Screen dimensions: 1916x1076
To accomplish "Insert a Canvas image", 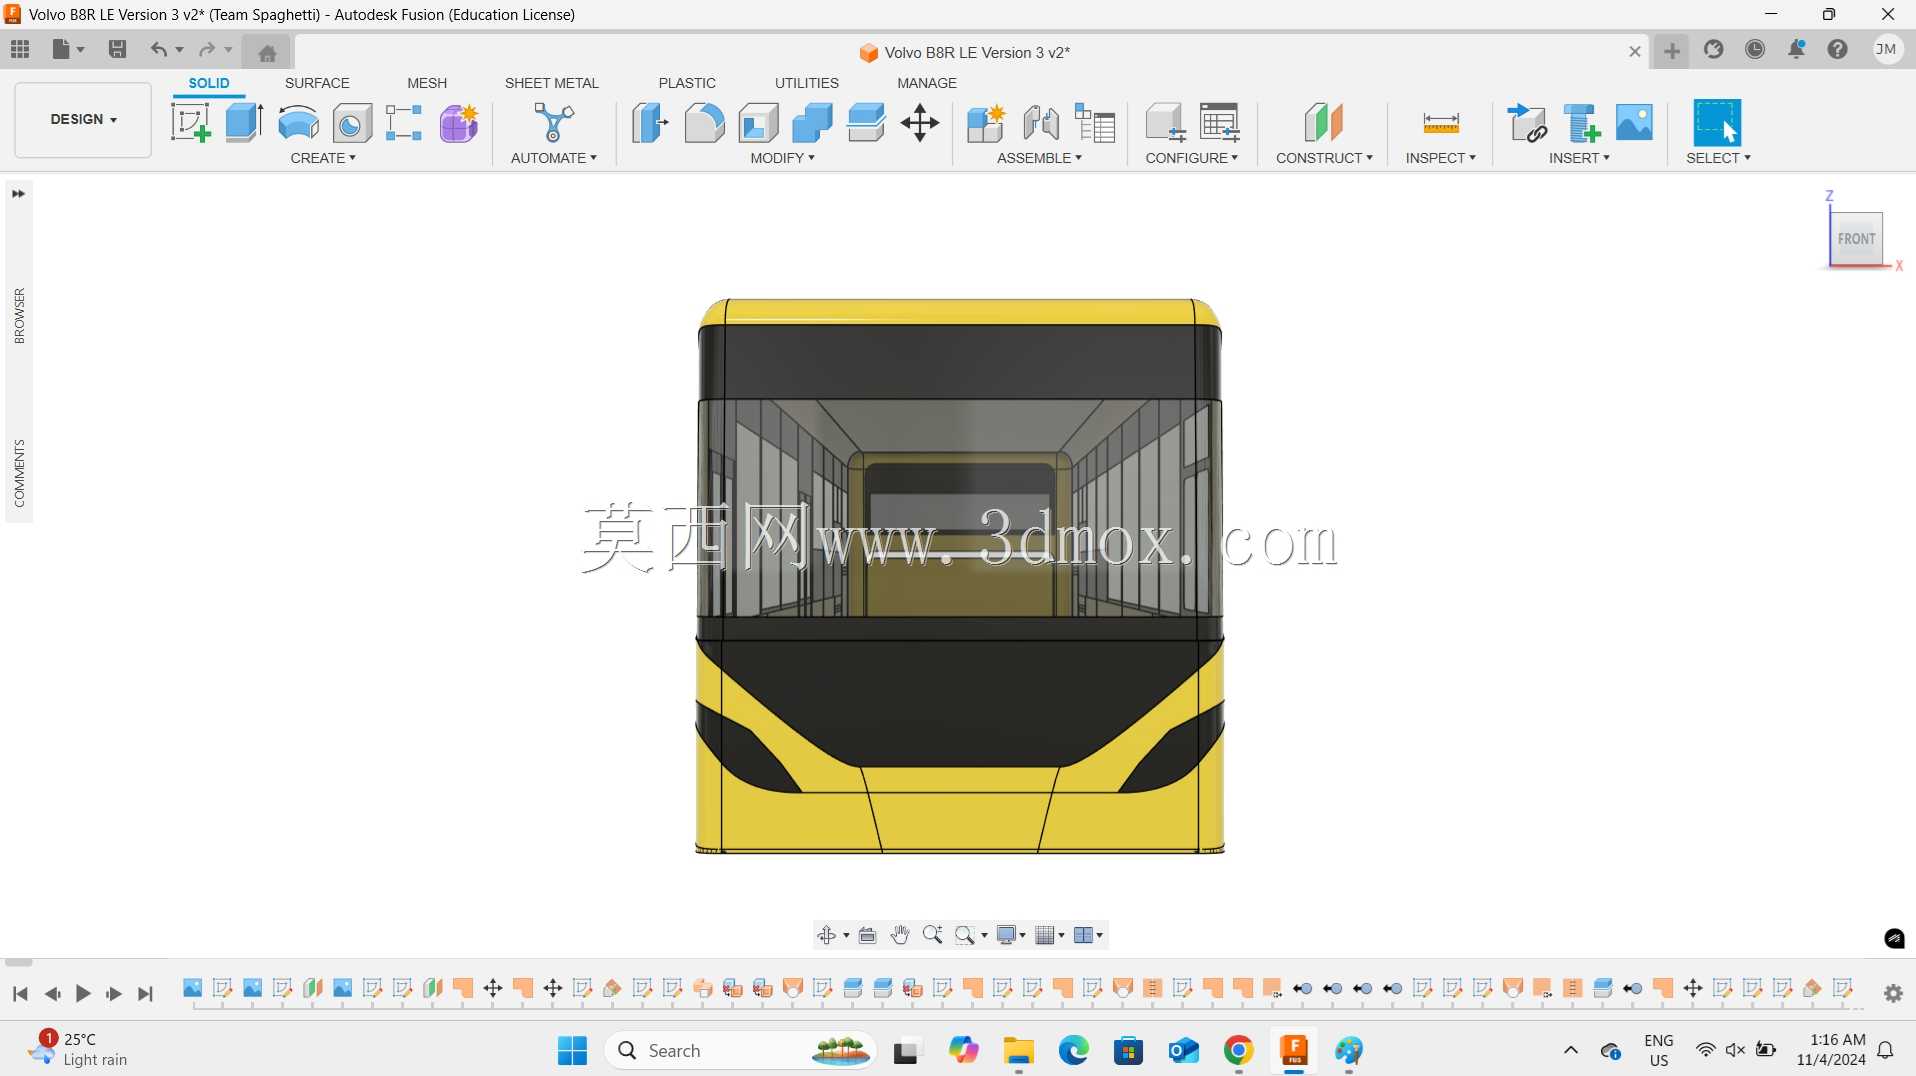I will coord(1635,123).
